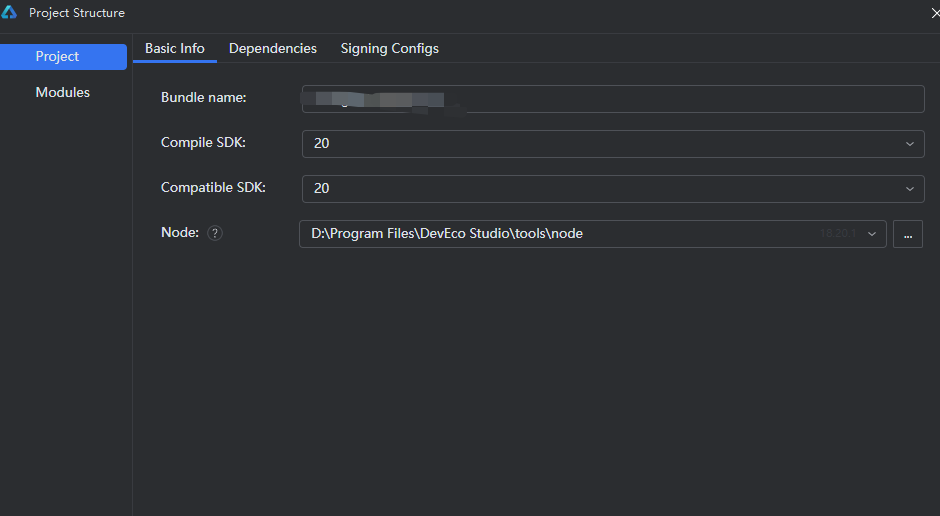Image resolution: width=940 pixels, height=516 pixels.
Task: Click the Node help question-mark icon
Action: [x=215, y=233]
